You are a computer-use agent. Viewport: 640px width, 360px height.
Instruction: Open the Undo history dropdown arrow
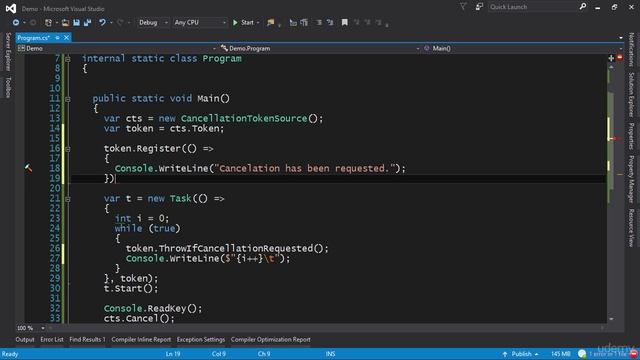tap(111, 22)
